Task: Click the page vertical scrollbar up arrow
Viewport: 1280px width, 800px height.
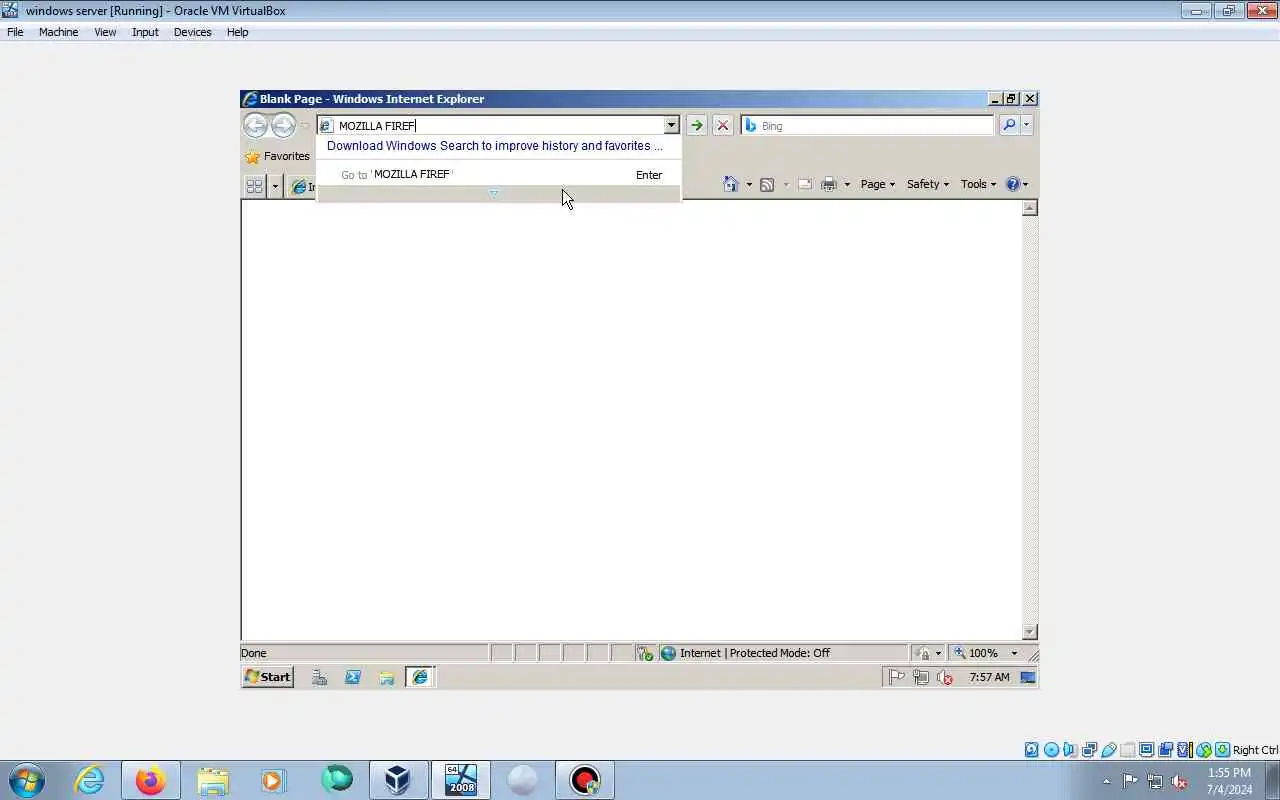Action: (x=1030, y=208)
